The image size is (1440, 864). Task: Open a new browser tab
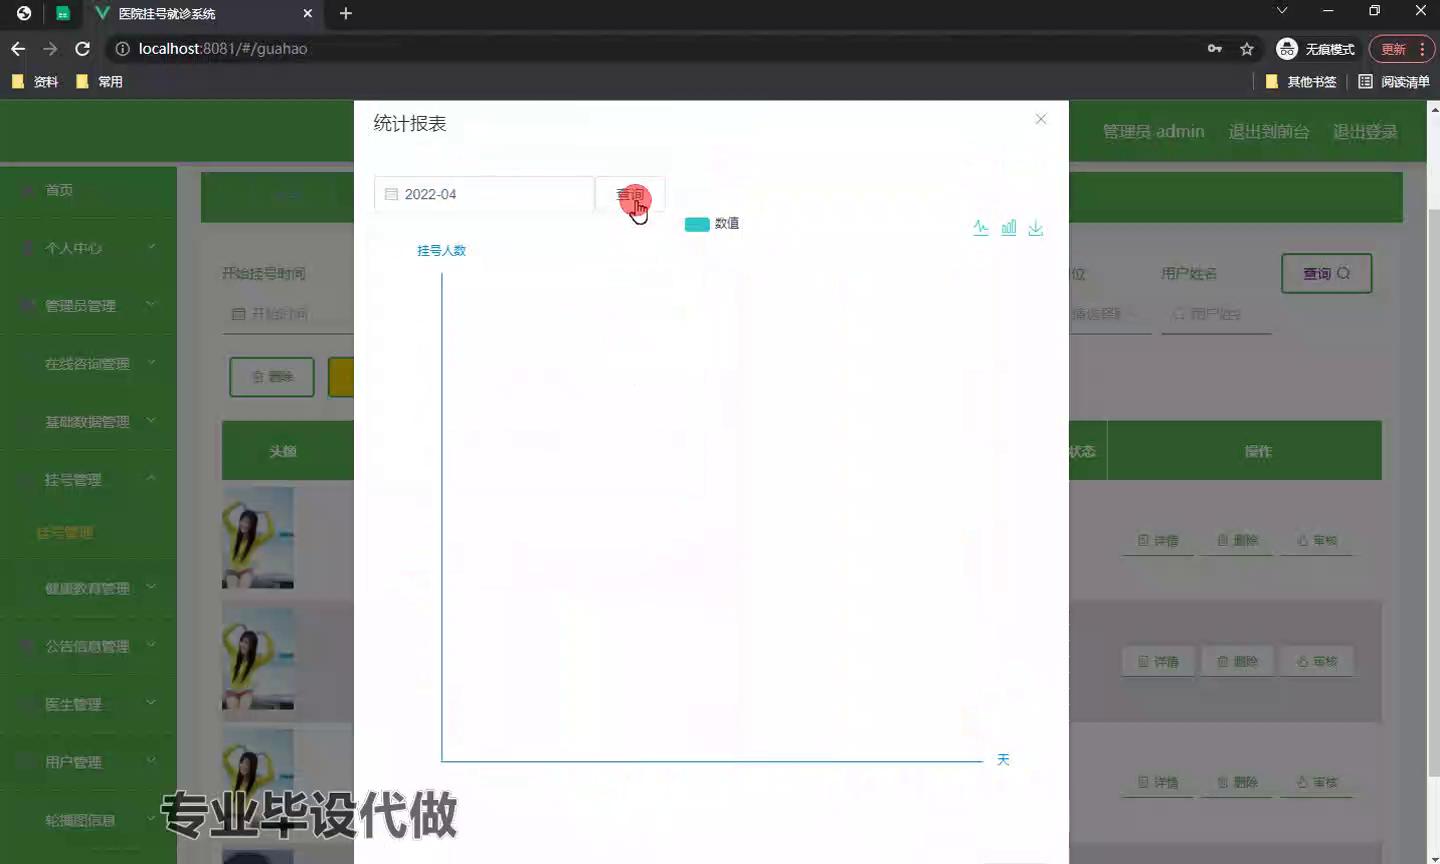pyautogui.click(x=345, y=14)
